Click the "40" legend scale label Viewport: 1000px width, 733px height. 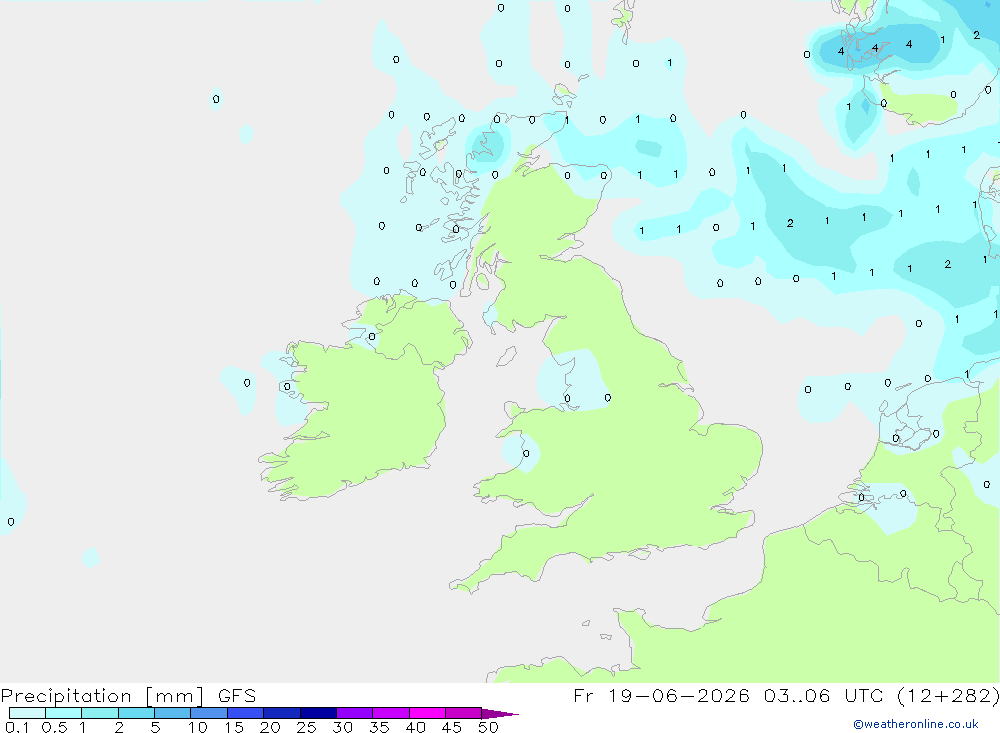tap(415, 727)
